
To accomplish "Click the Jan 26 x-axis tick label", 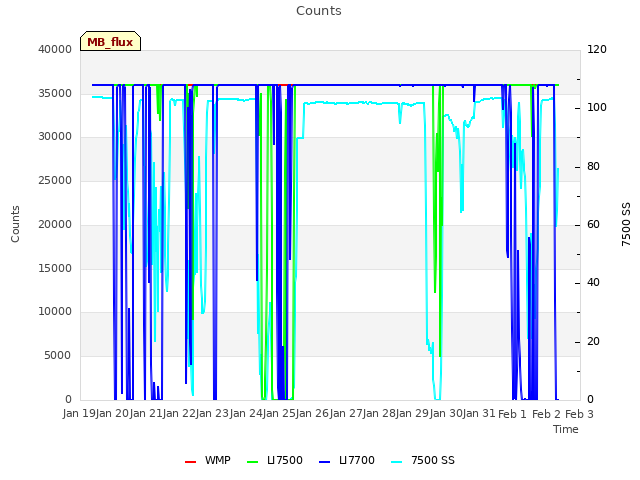I will (313, 413).
